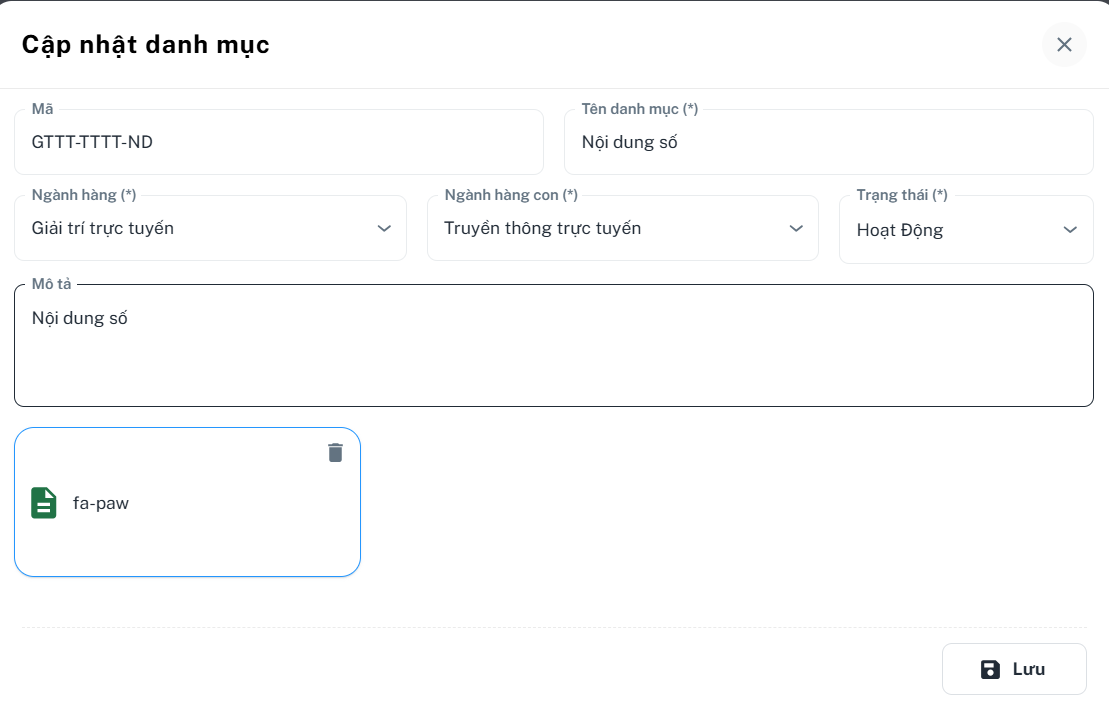Screen dimensions: 1109x714
Task: Click the Truyền thông trực tuyến value
Action: click(x=543, y=228)
